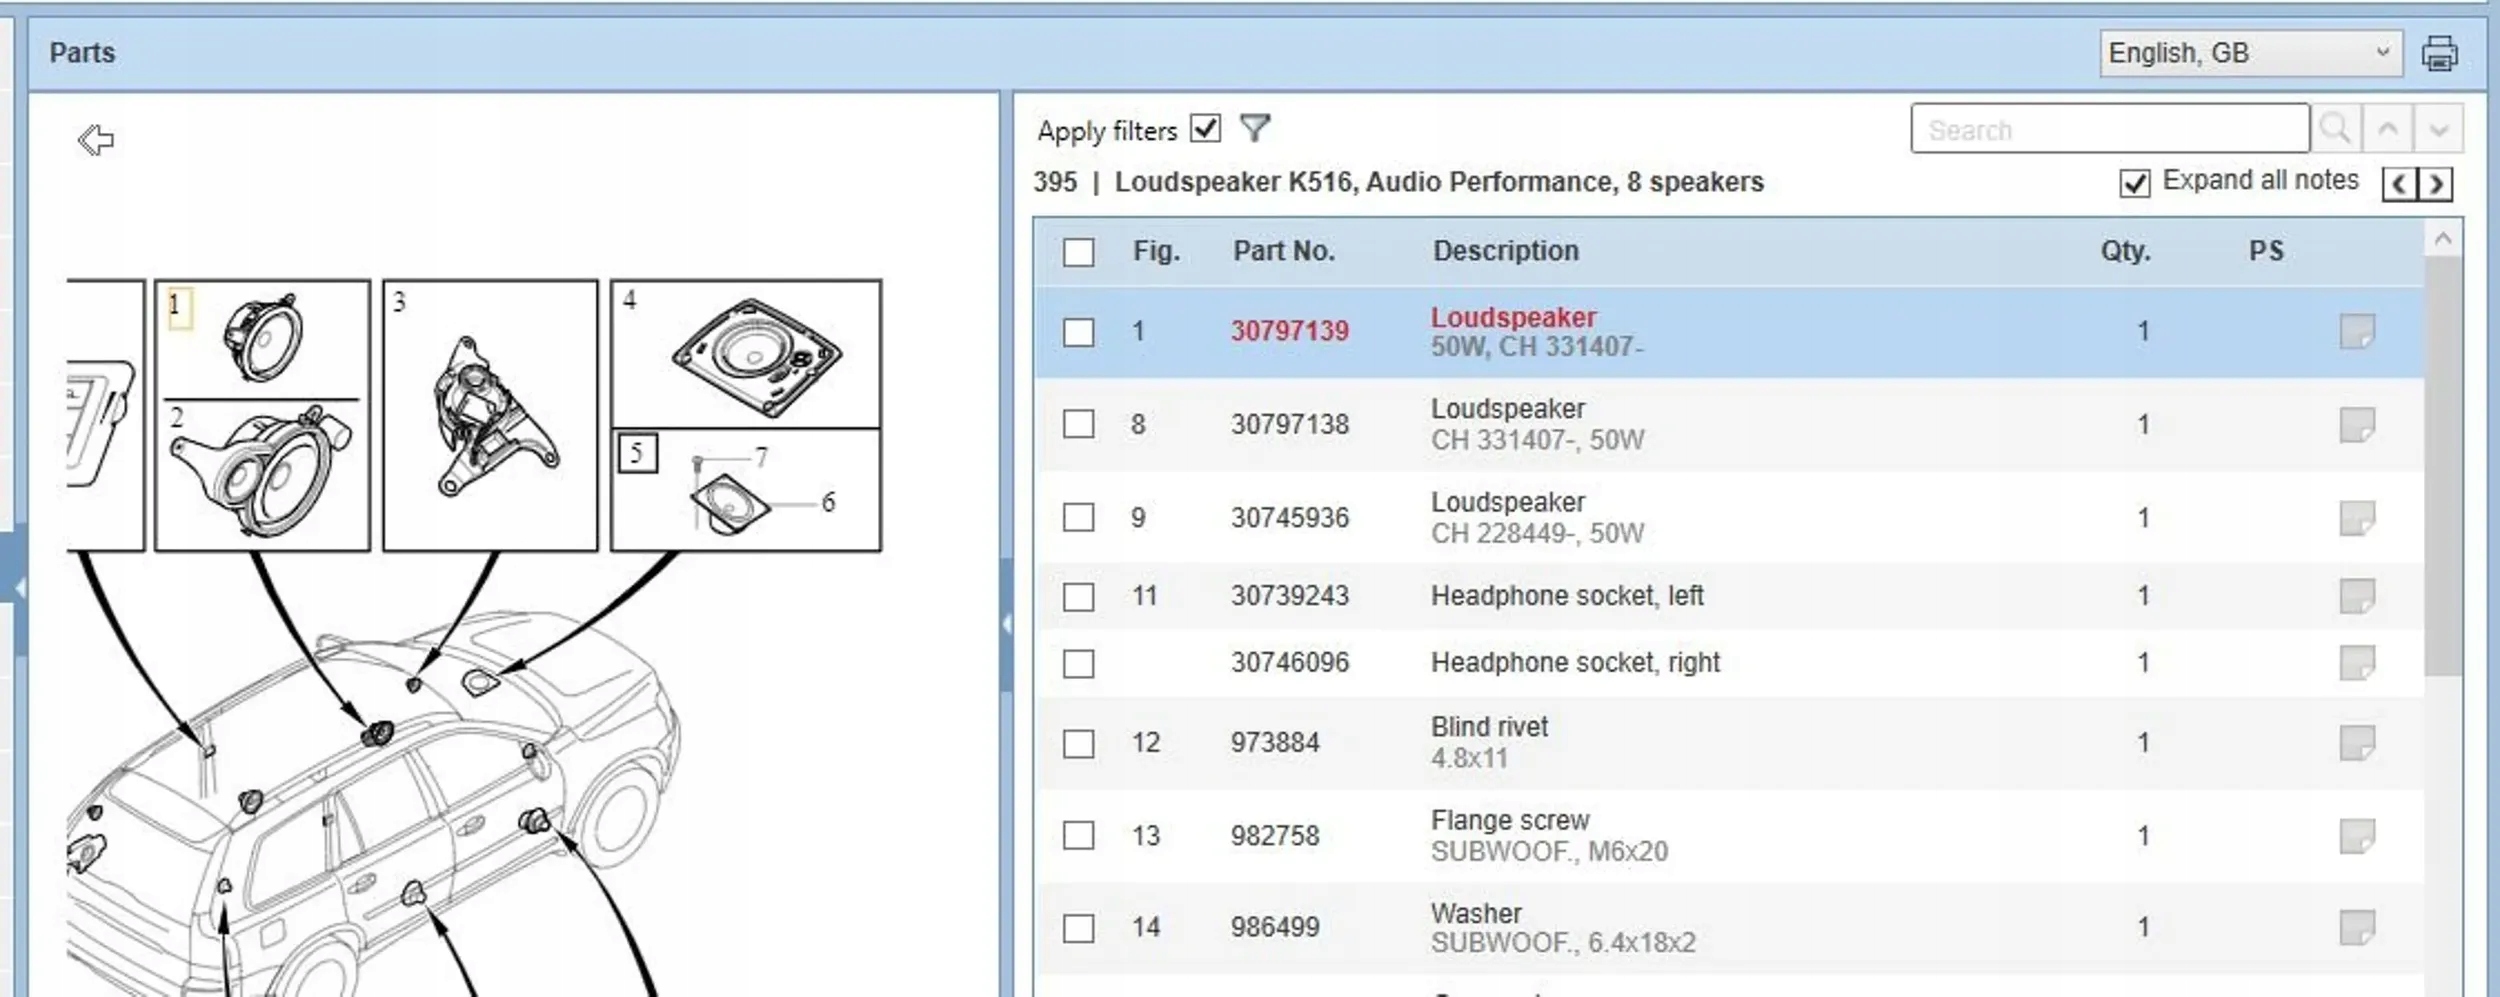Open the filter funnel icon
The width and height of the screenshot is (2500, 997).
pyautogui.click(x=1254, y=128)
